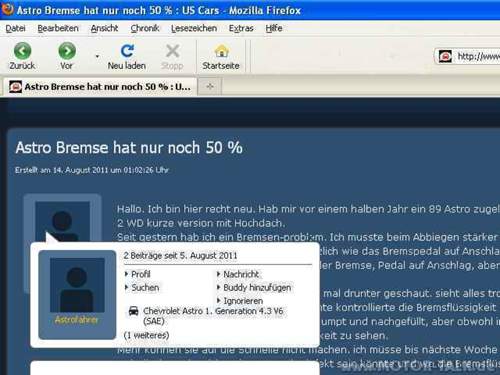500x375 pixels.
Task: Open the Lesezeichen menu
Action: point(194,28)
